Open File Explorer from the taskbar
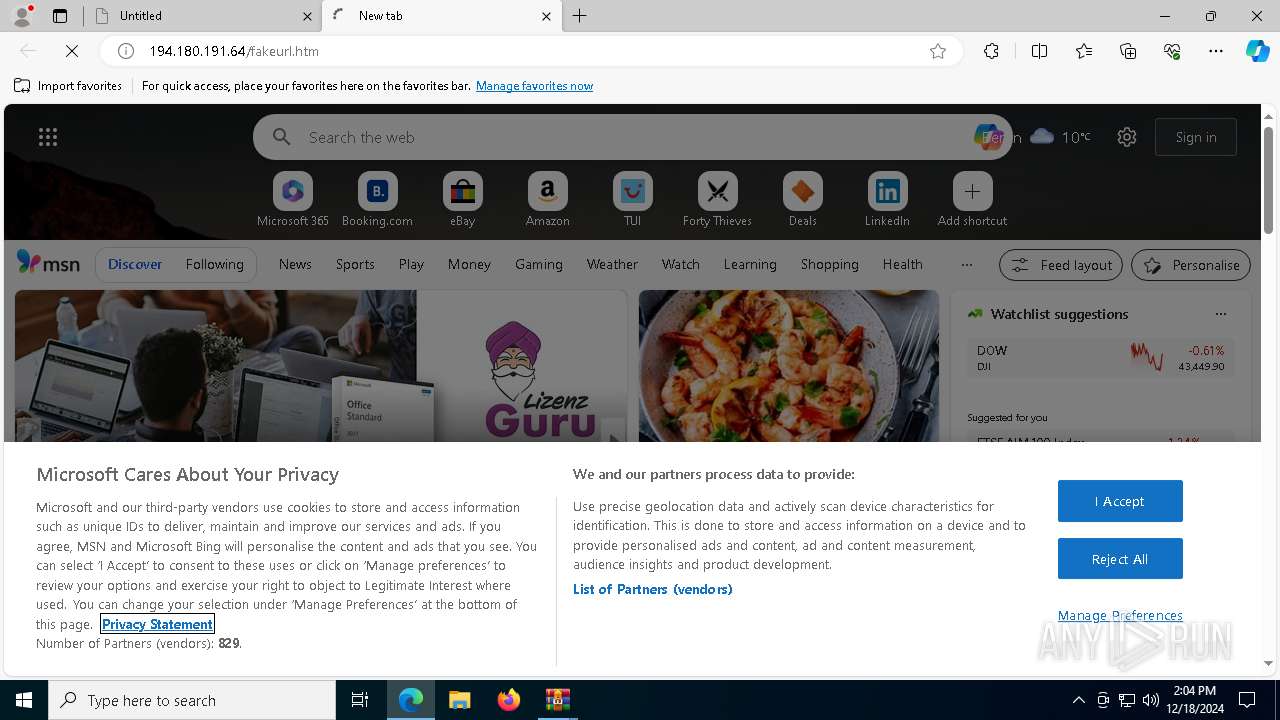1280x720 pixels. (460, 700)
